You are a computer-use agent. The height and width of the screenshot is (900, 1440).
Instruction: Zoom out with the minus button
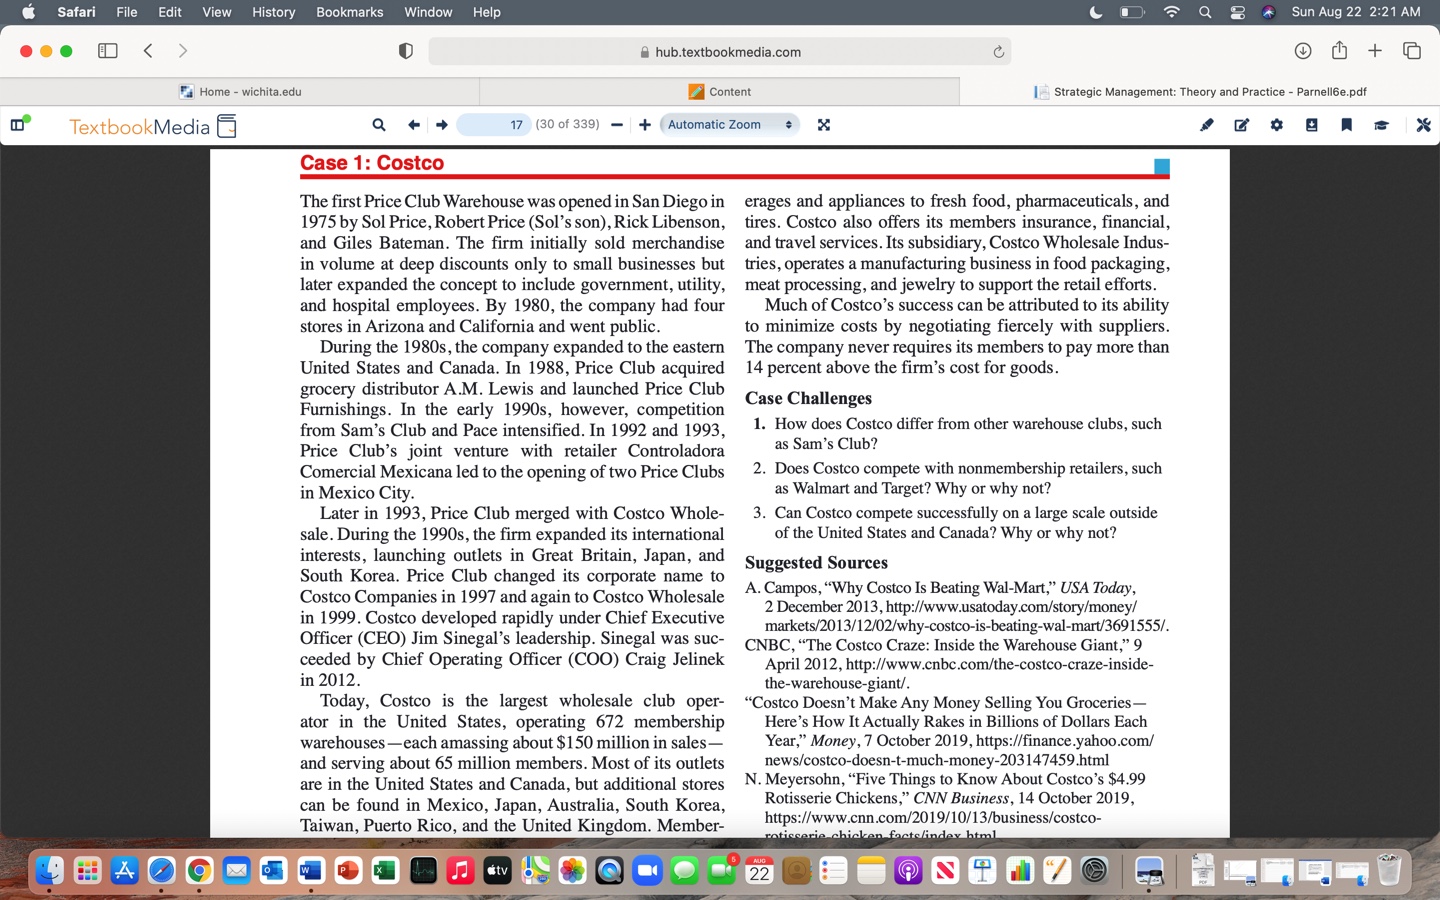pyautogui.click(x=617, y=125)
